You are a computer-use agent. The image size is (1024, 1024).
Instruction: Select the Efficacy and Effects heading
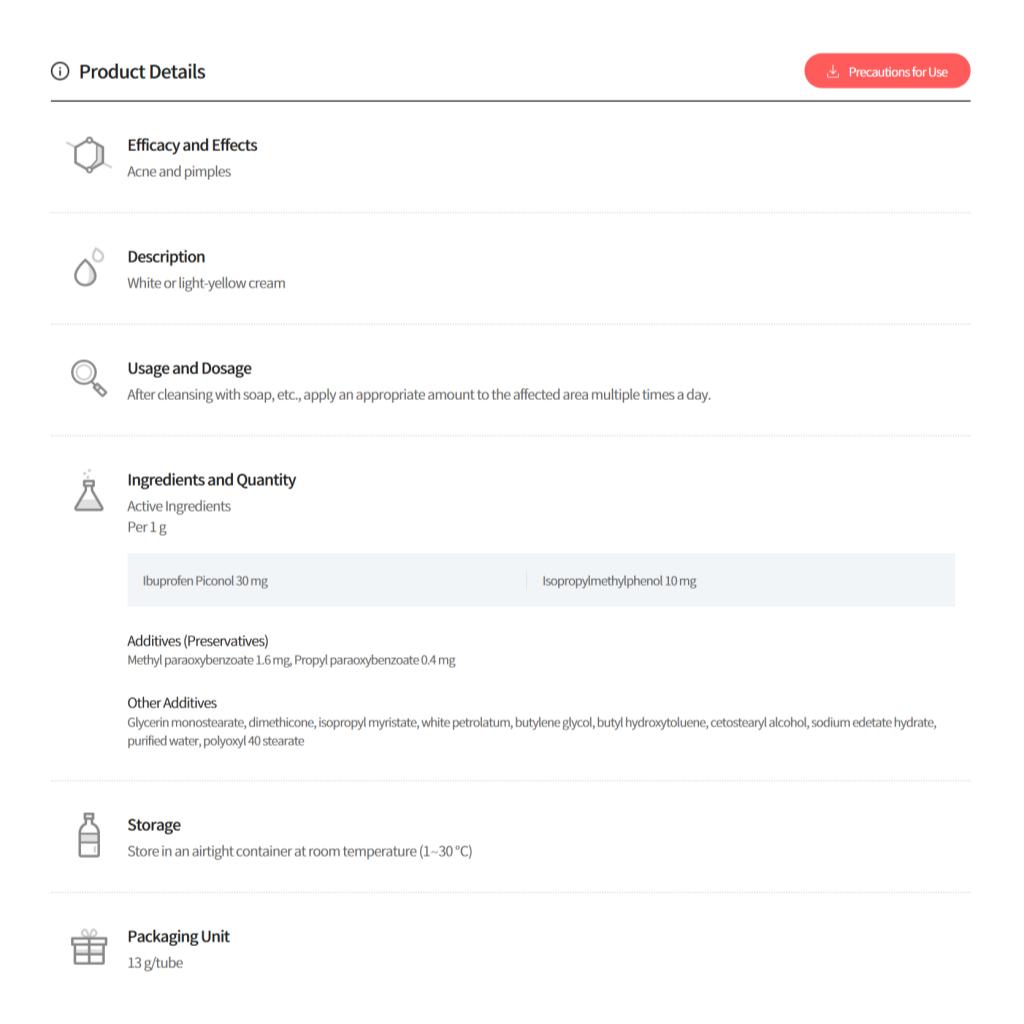pos(192,145)
